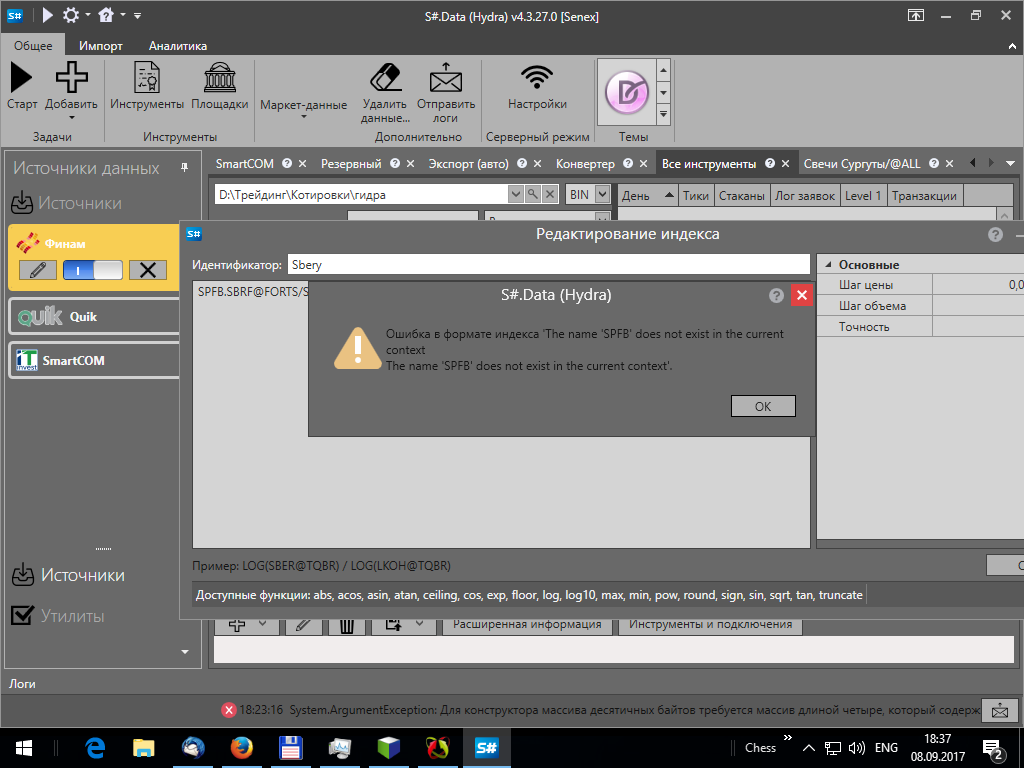Close the S#.Data error dialog

pos(802,295)
